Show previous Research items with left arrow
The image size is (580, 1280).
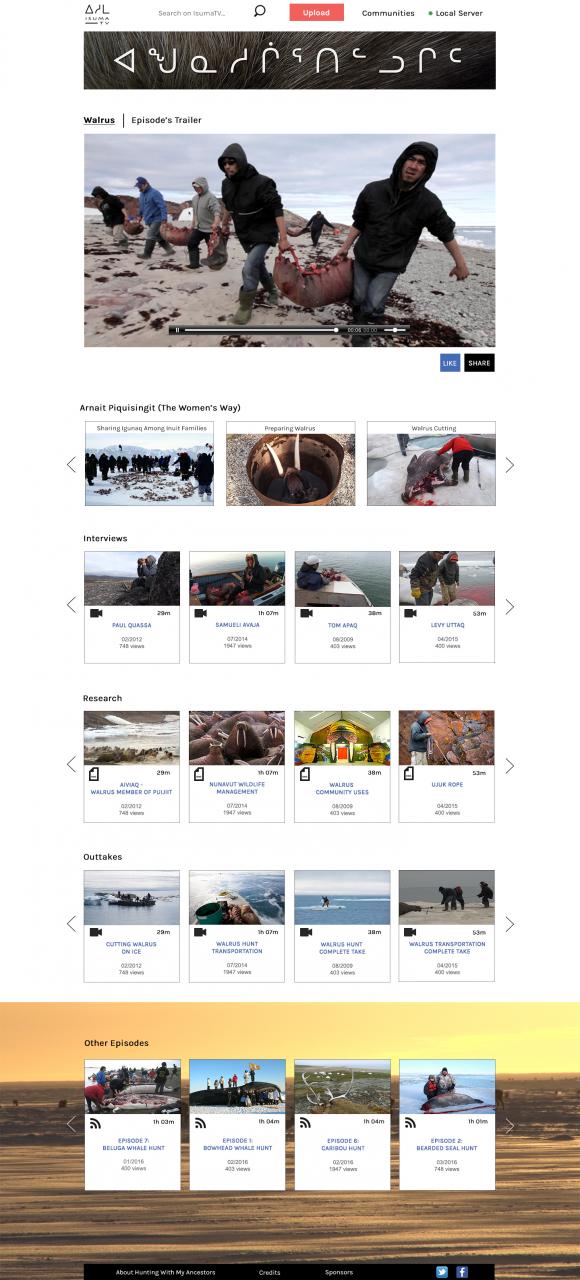pos(71,764)
